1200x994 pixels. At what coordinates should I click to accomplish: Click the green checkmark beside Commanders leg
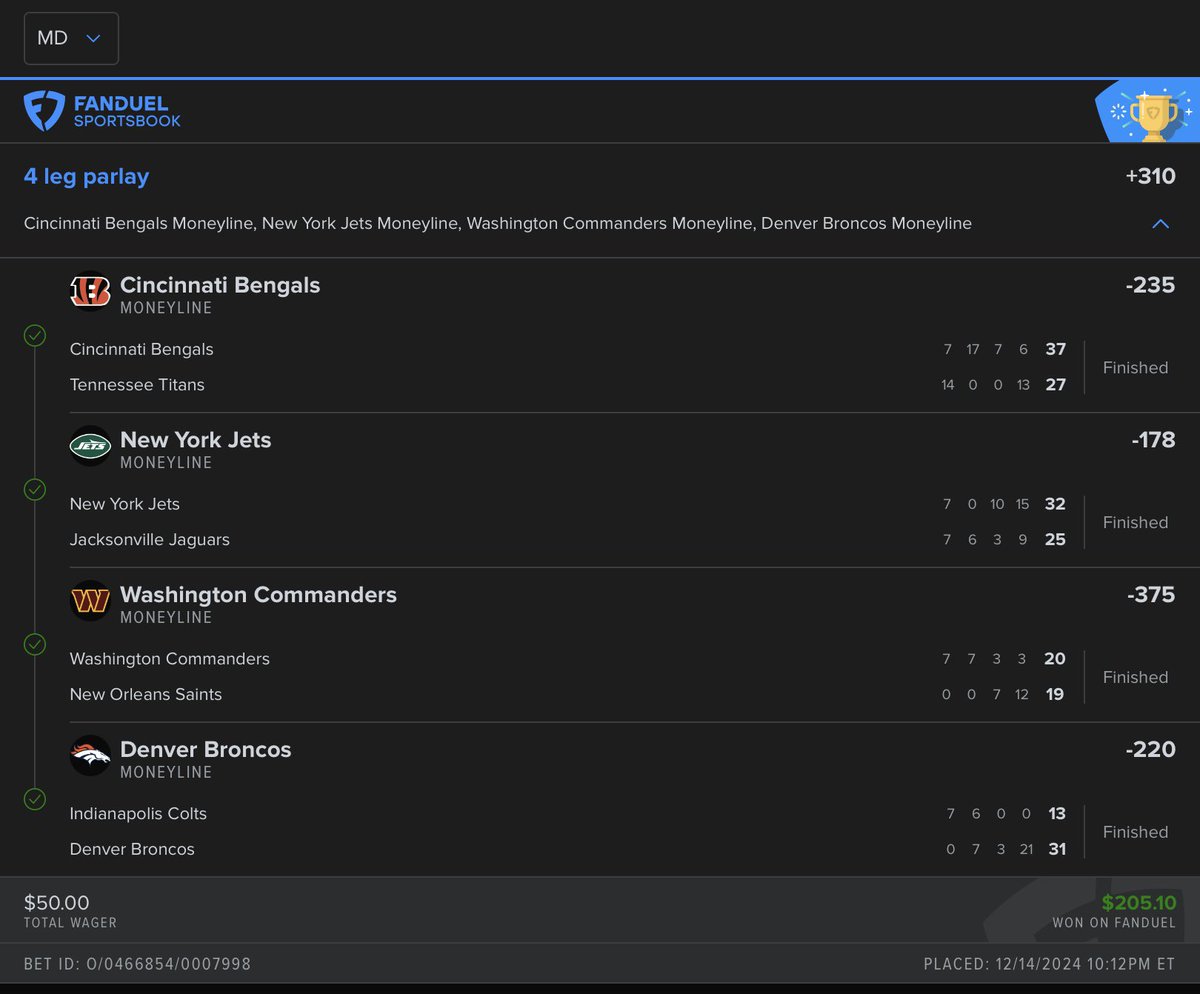pos(35,644)
